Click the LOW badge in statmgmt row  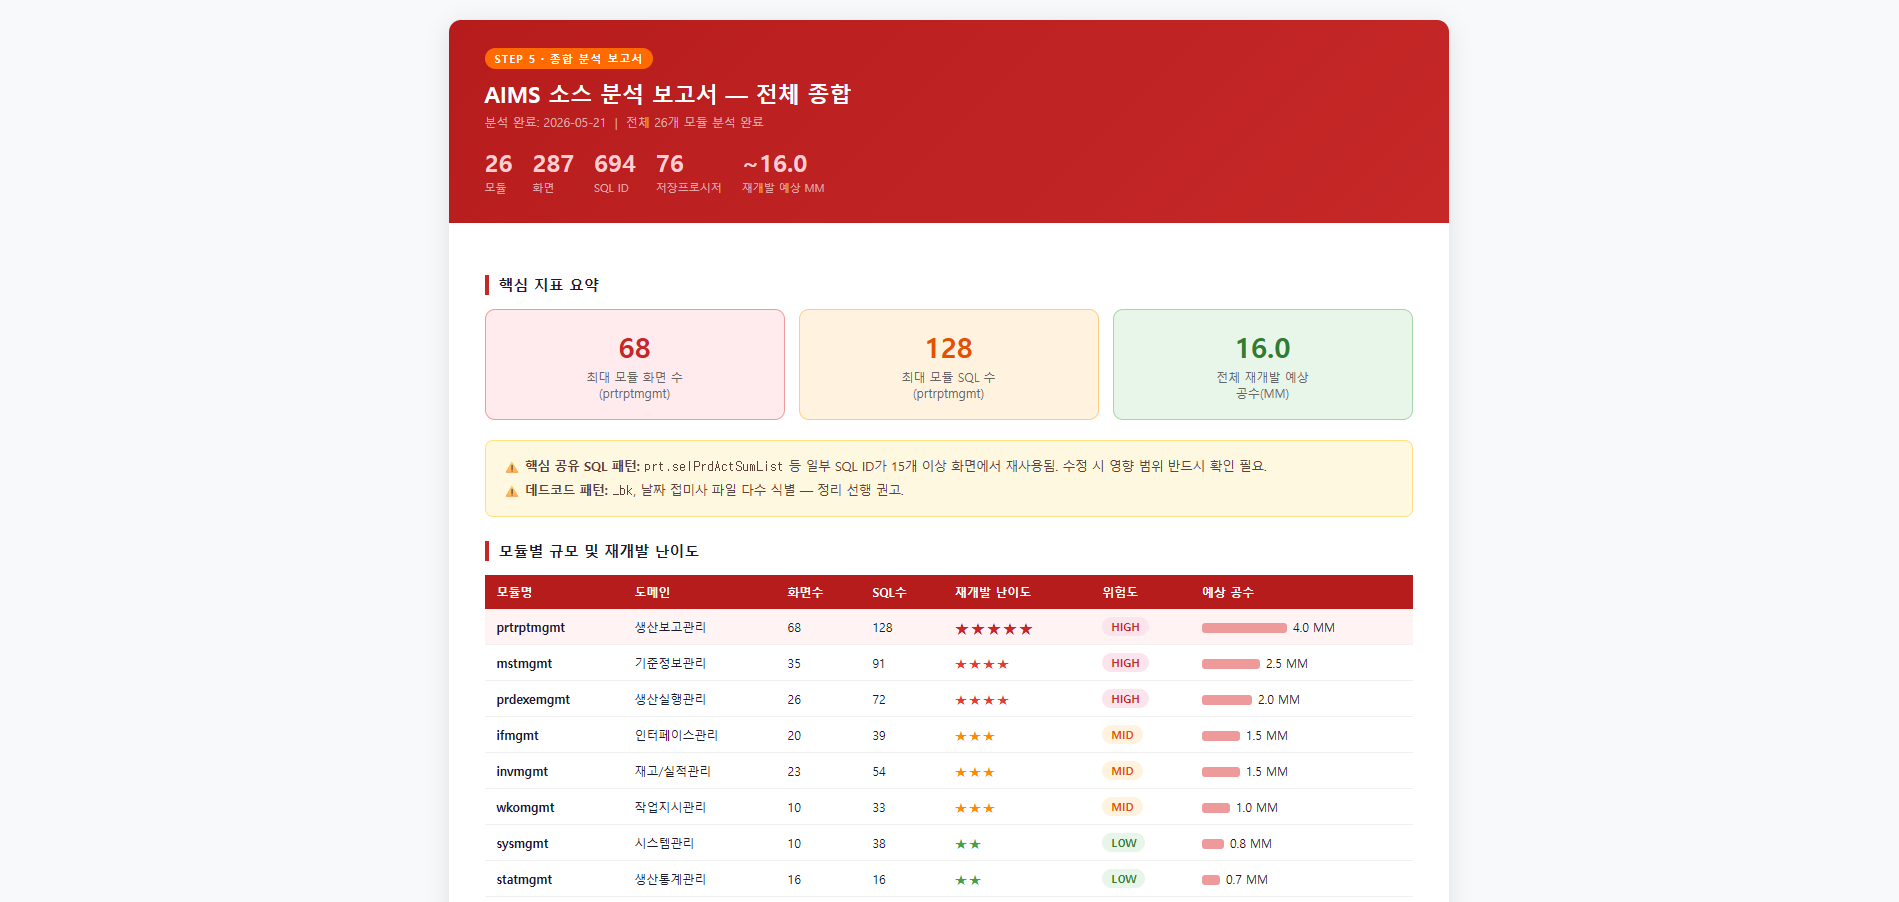1124,879
